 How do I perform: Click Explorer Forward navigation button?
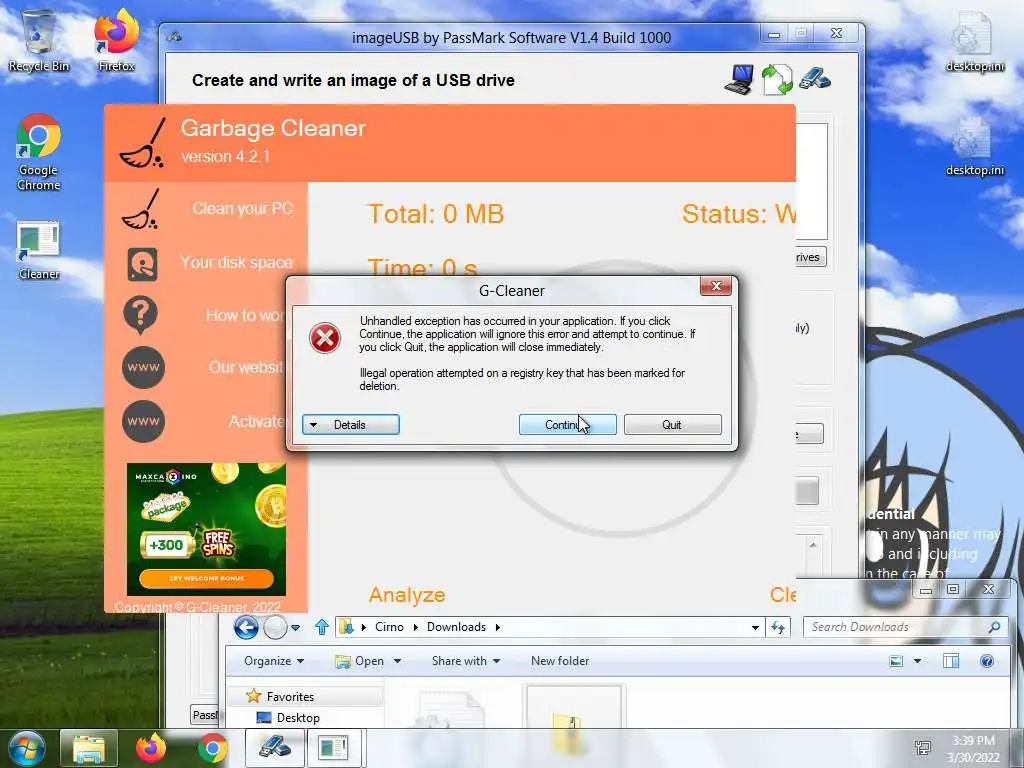pos(275,628)
